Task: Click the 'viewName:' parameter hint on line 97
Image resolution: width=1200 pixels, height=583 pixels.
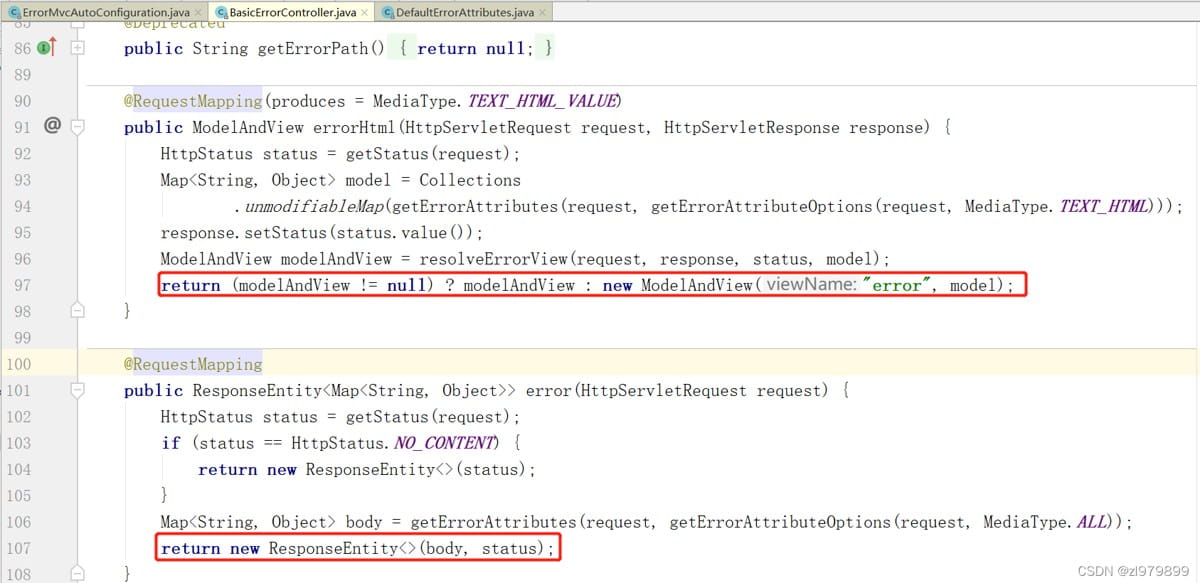Action: 811,285
